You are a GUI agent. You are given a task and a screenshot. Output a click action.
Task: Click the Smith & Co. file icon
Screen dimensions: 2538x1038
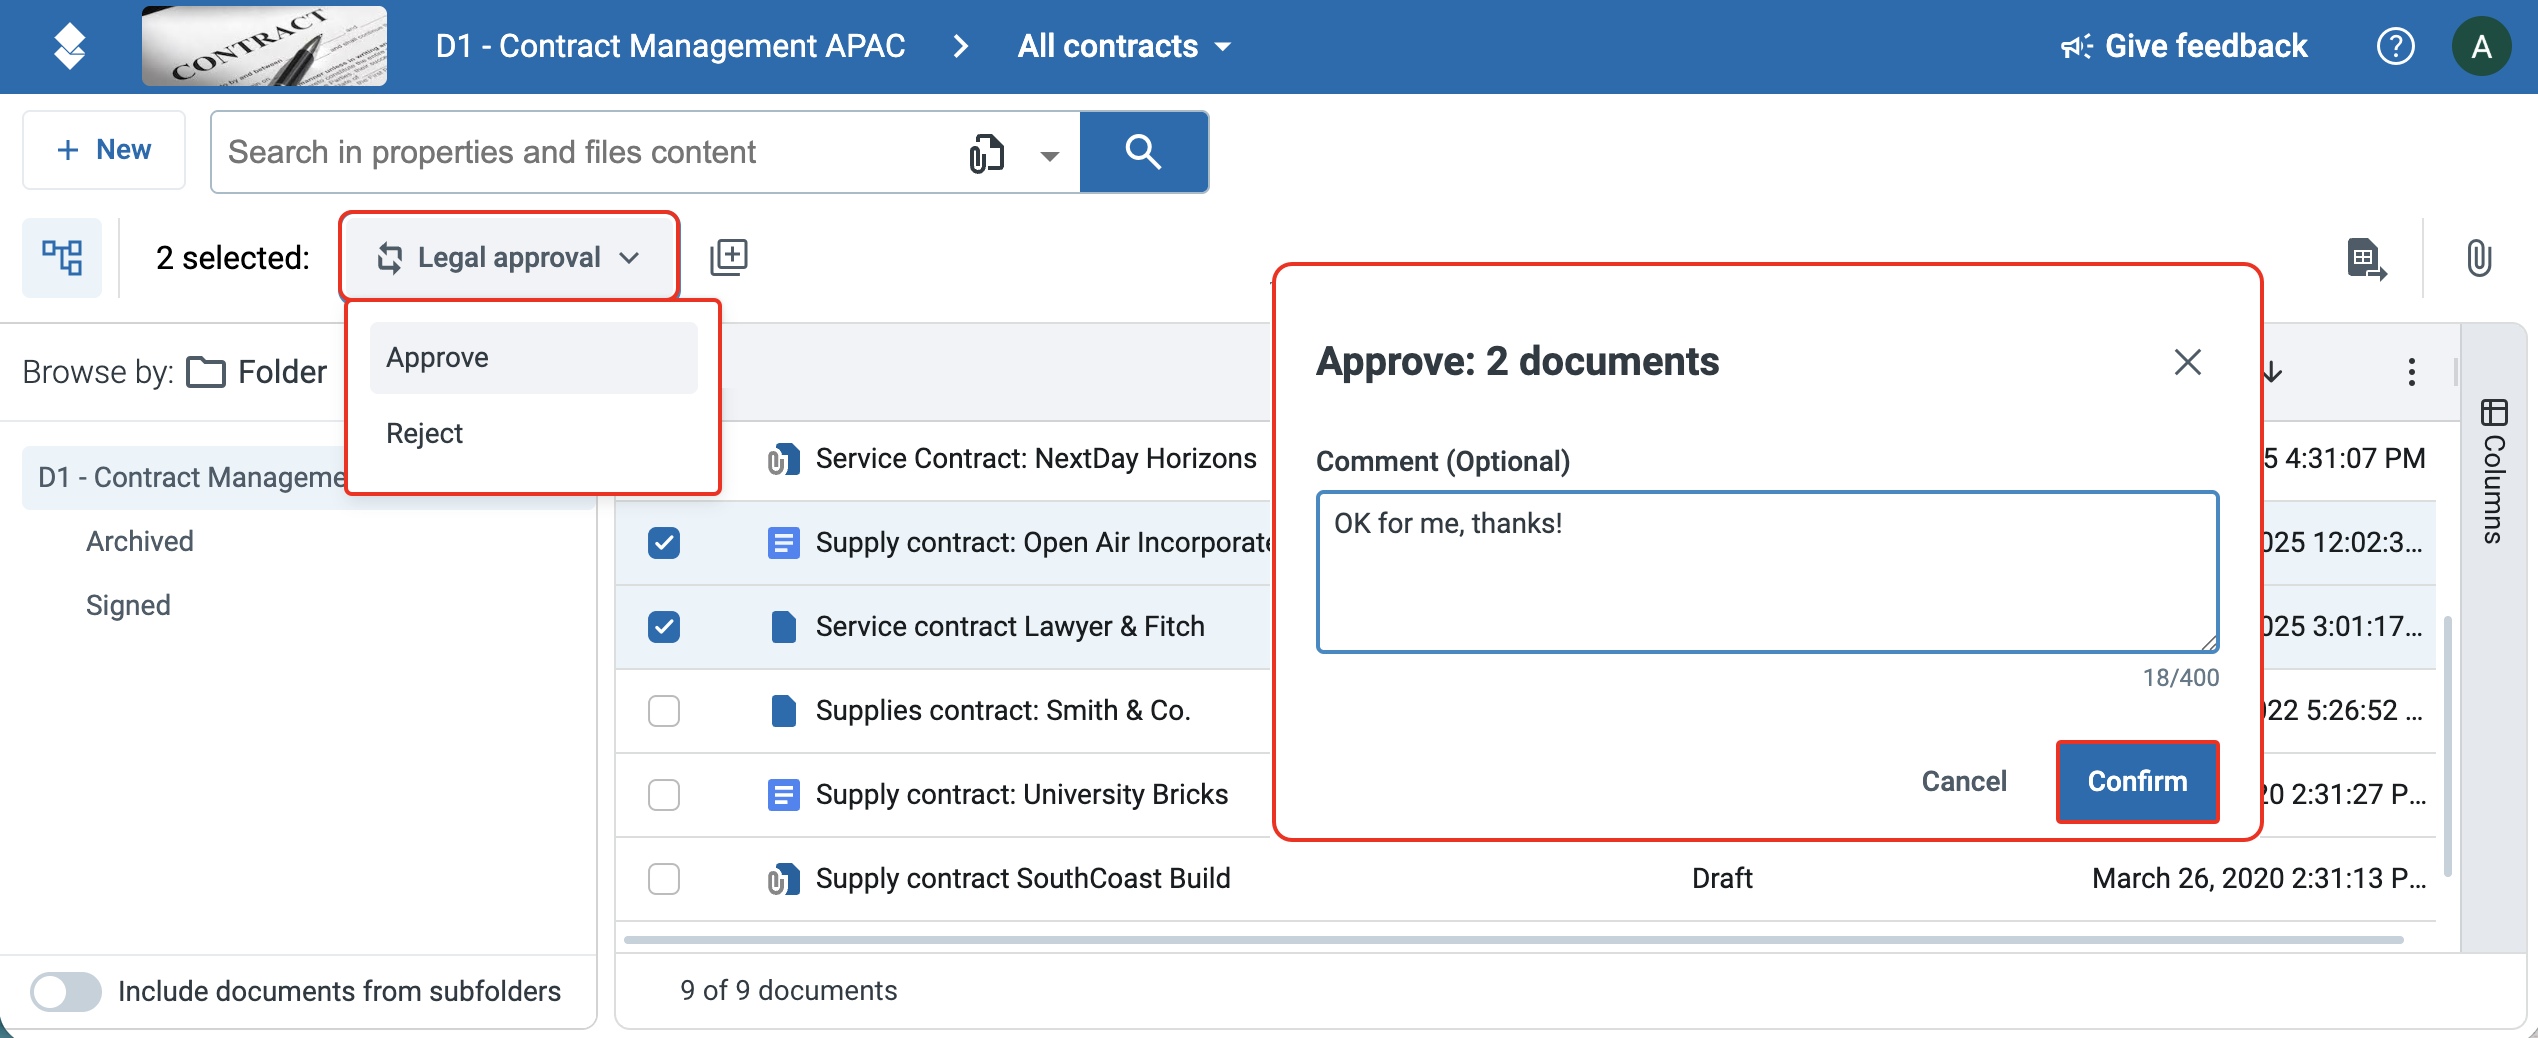783,711
